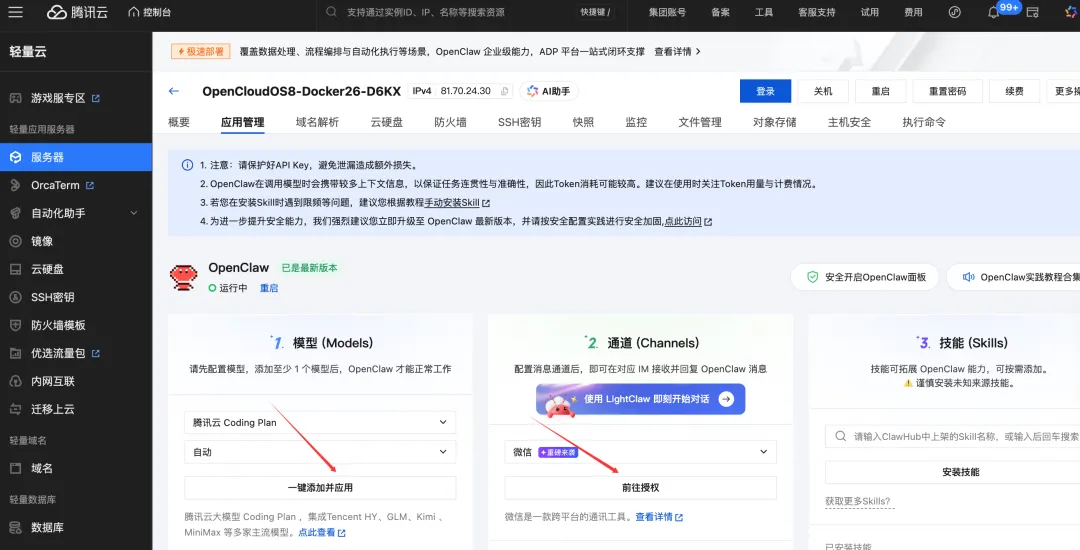Switch to the 对象存储 tab
Image resolution: width=1080 pixels, height=550 pixels.
[x=775, y=122]
